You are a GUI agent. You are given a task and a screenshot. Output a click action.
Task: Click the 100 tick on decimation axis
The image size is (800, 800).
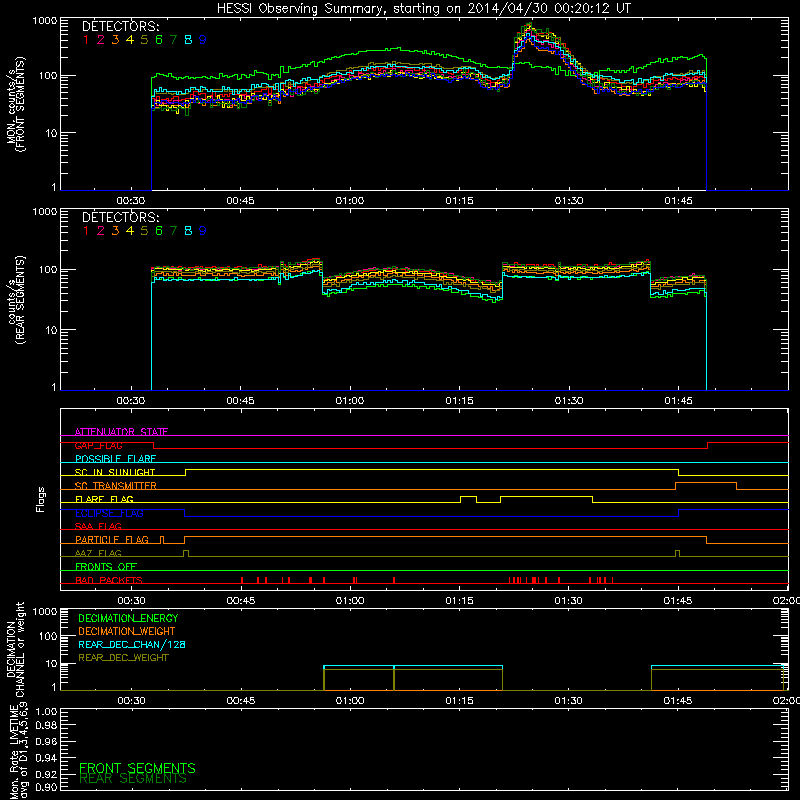coord(48,636)
